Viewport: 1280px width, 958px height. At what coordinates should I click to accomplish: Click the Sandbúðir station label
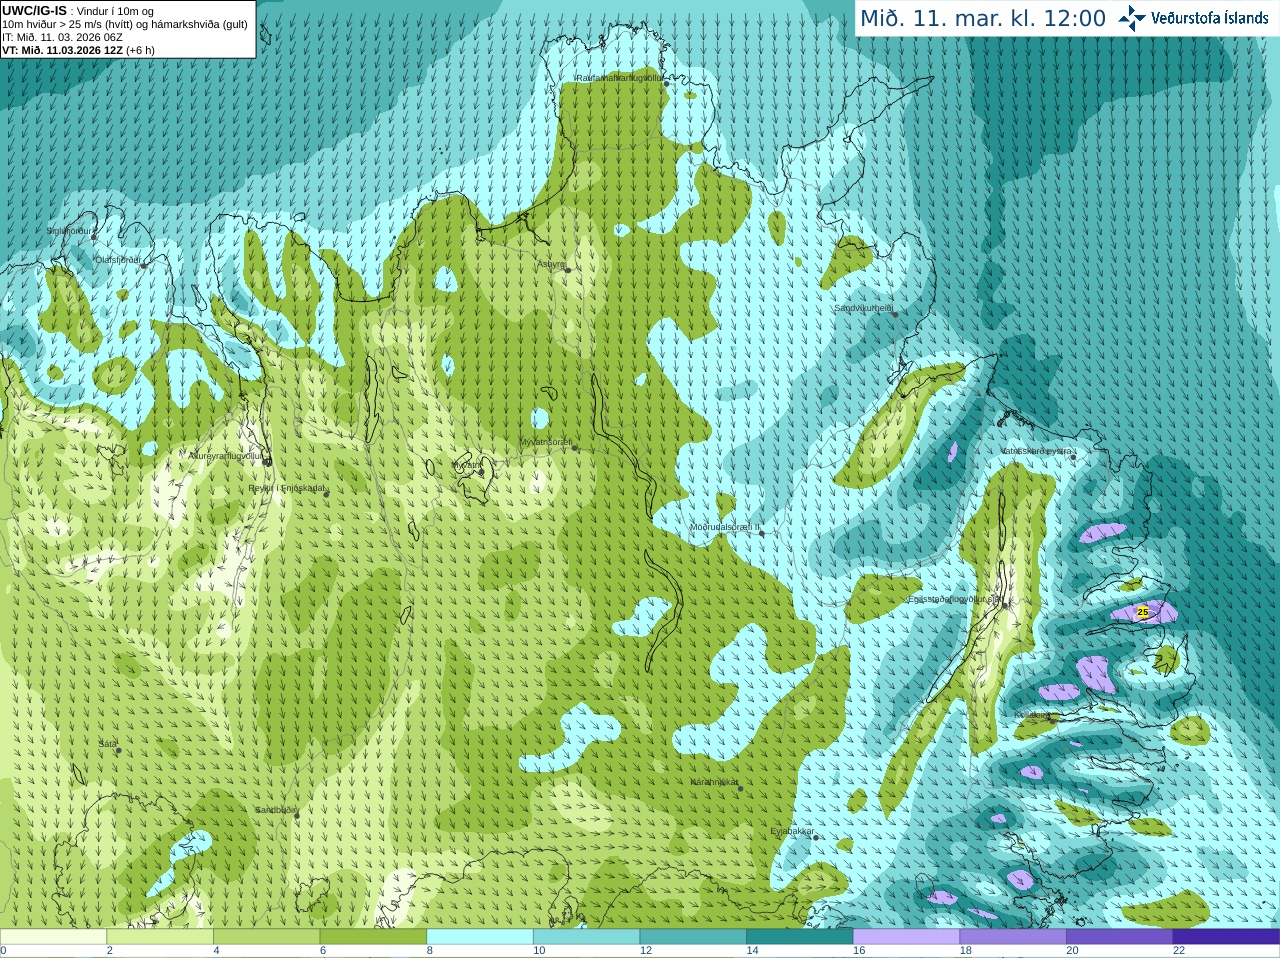point(275,810)
